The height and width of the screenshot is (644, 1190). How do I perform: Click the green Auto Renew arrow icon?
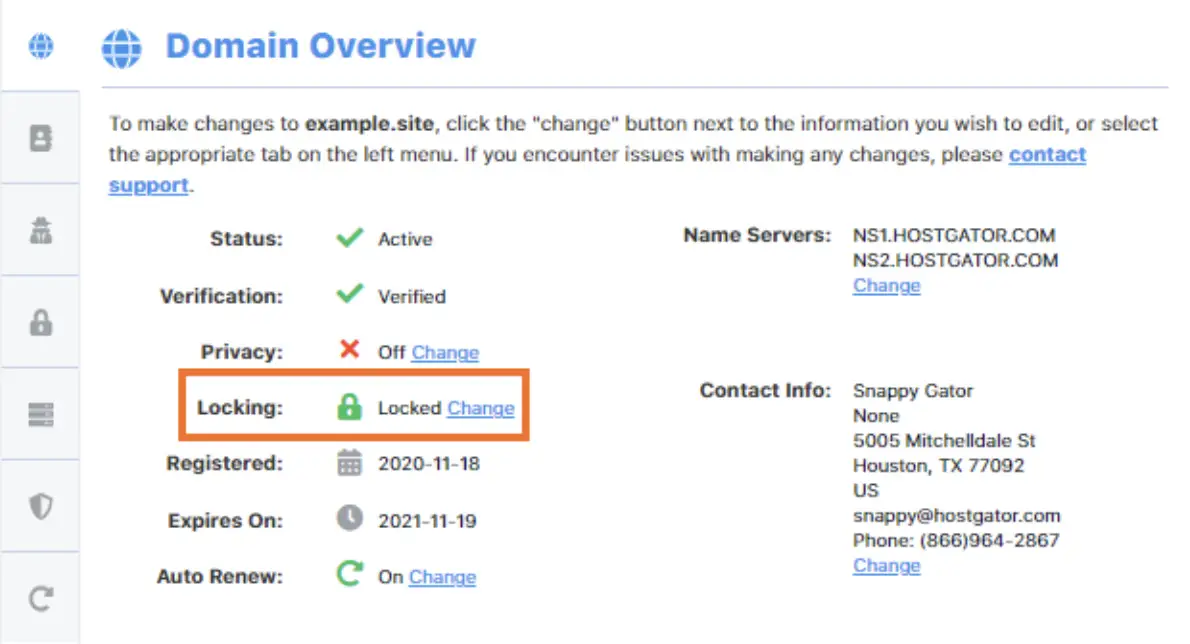click(x=349, y=573)
